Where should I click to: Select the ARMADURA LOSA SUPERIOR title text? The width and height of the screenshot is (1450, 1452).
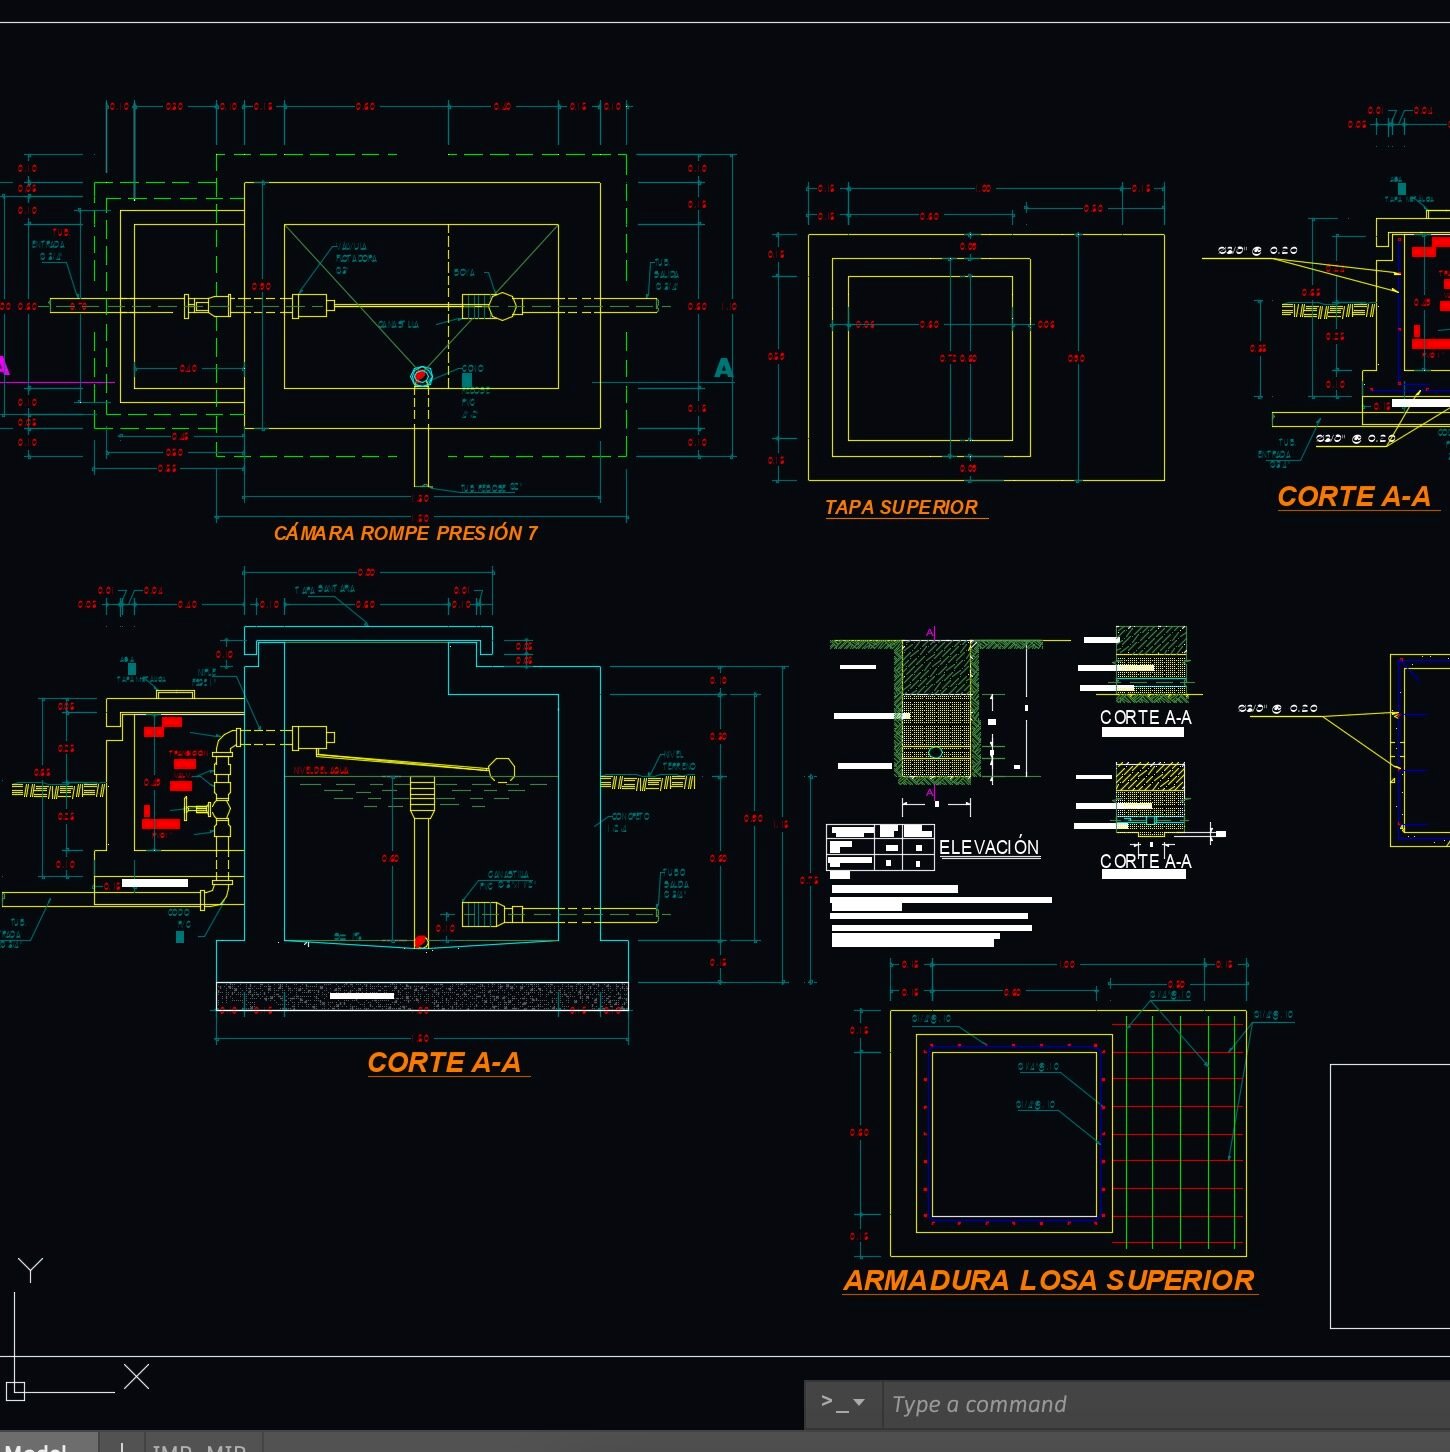pyautogui.click(x=1049, y=1280)
